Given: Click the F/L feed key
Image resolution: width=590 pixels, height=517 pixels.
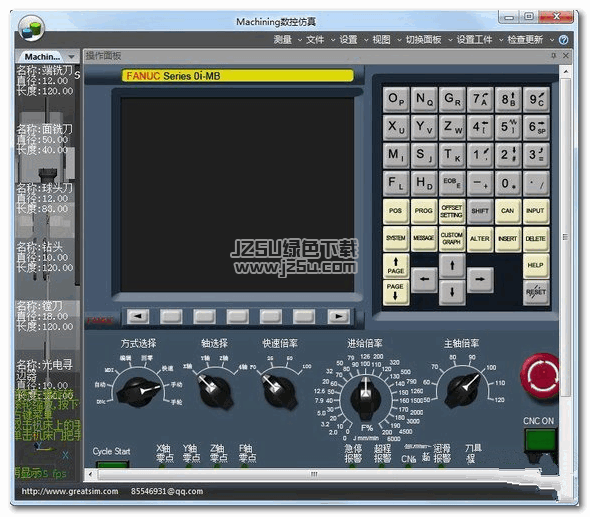Looking at the screenshot, I should coord(396,184).
